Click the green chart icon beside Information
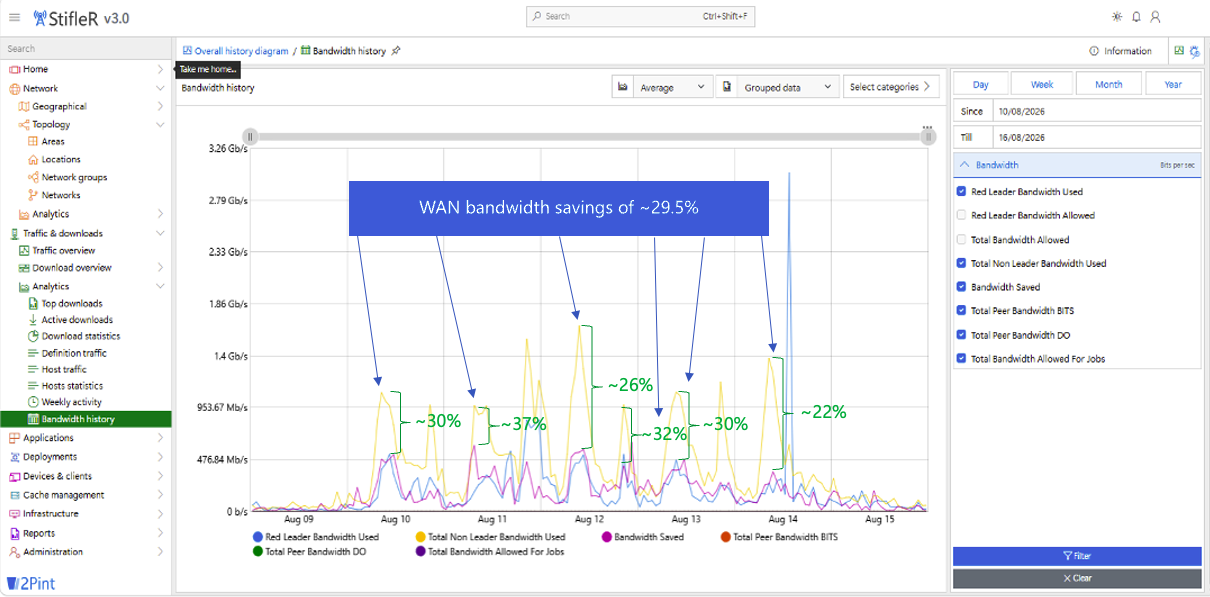 (1180, 51)
